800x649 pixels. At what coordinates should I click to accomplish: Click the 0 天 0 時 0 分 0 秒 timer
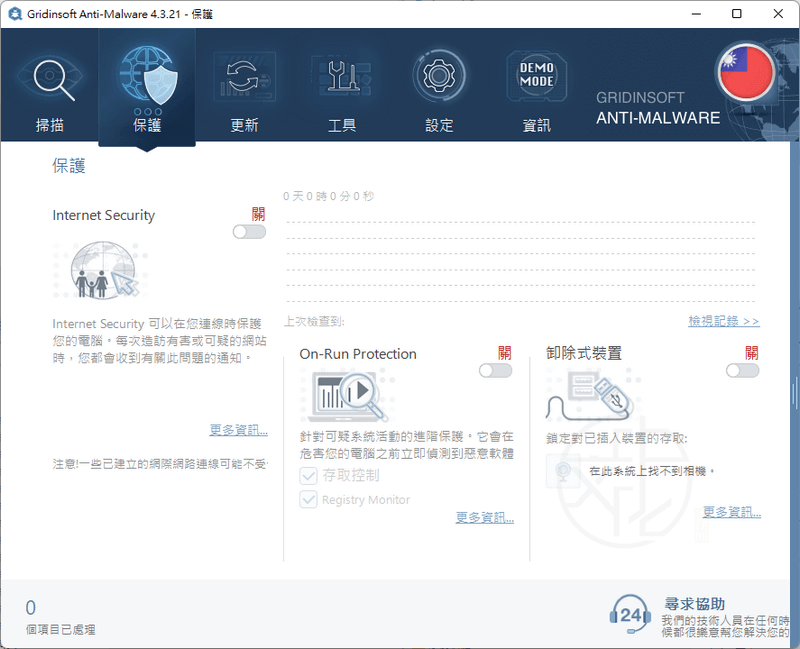coord(329,196)
